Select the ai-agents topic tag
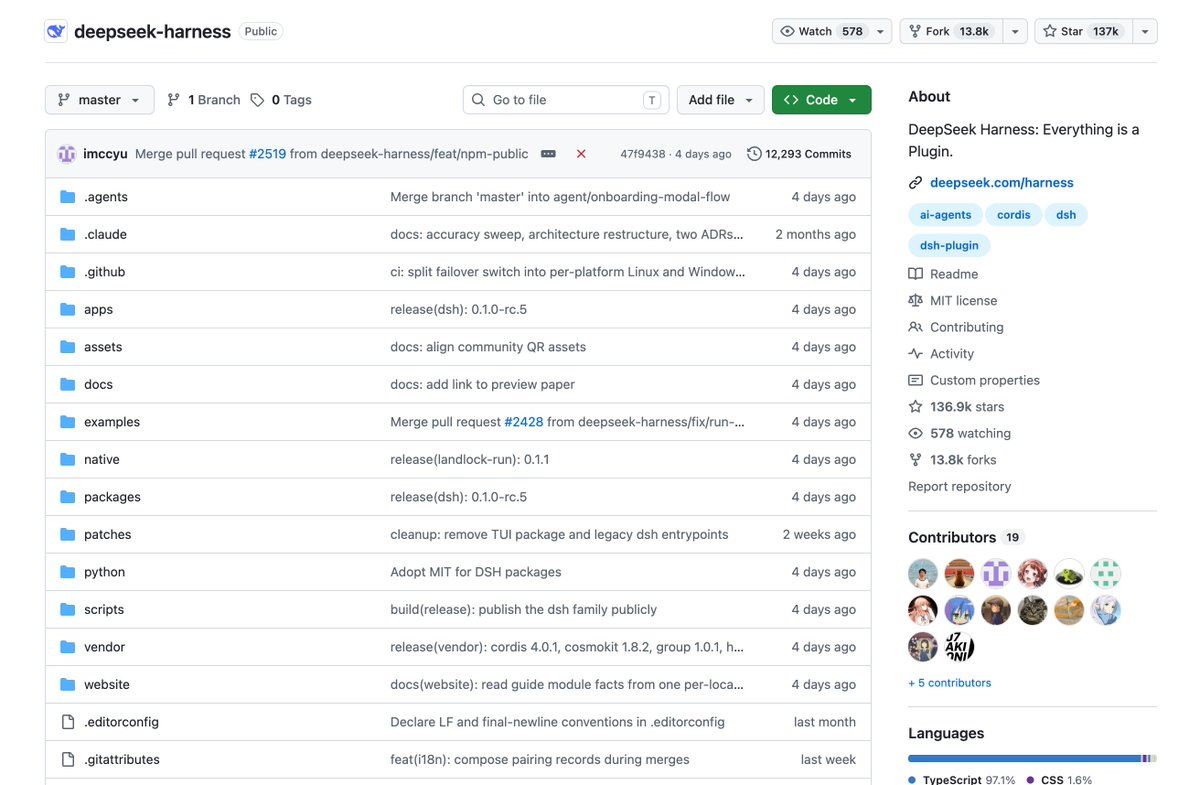The width and height of the screenshot is (1200, 785). click(945, 215)
